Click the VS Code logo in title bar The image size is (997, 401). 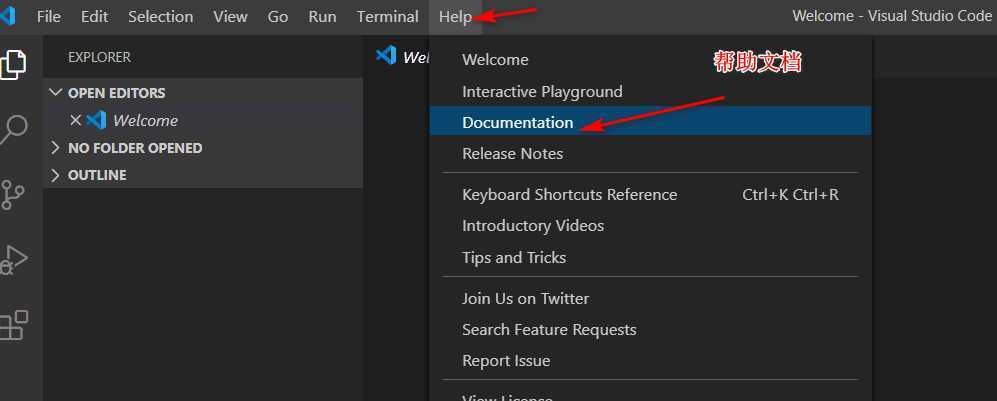(7, 16)
